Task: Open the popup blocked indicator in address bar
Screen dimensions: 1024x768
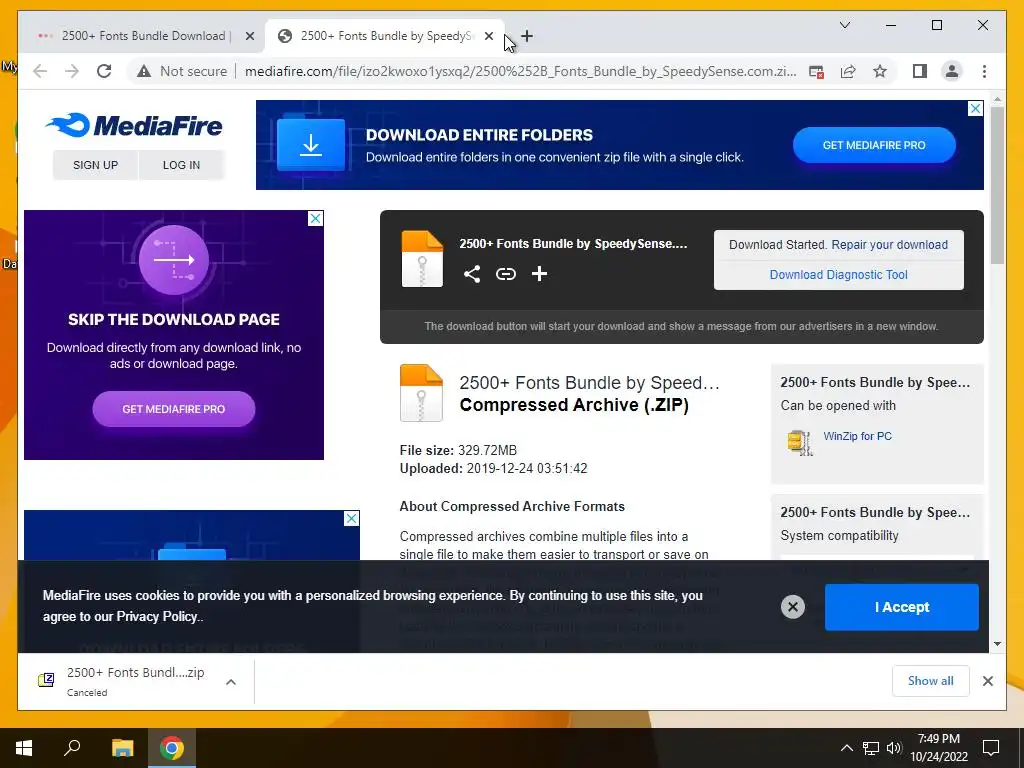Action: click(x=816, y=72)
